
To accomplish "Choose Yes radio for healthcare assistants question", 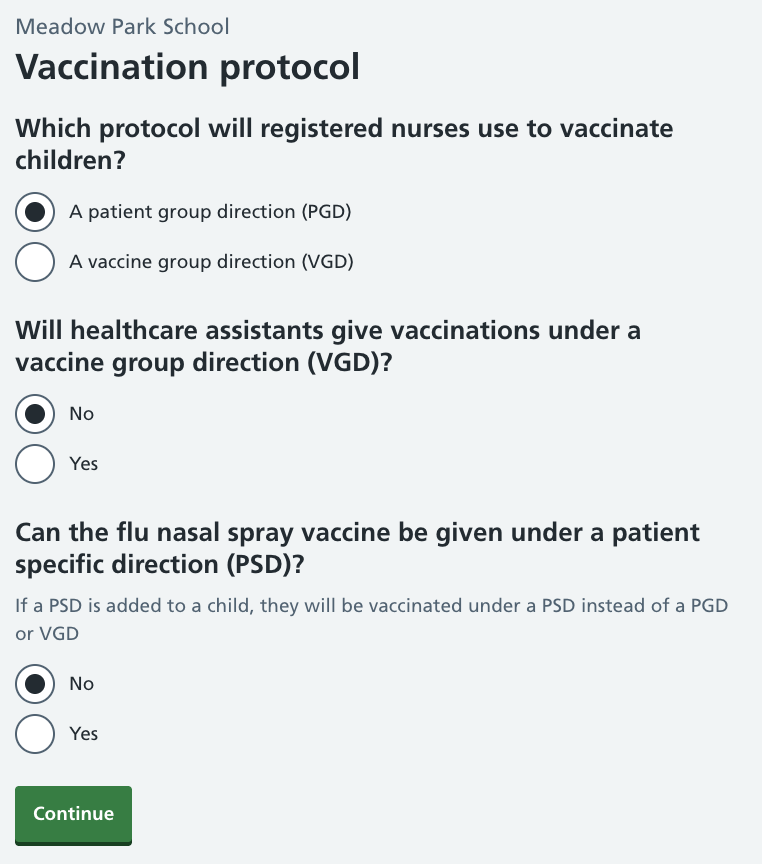I will pos(35,464).
